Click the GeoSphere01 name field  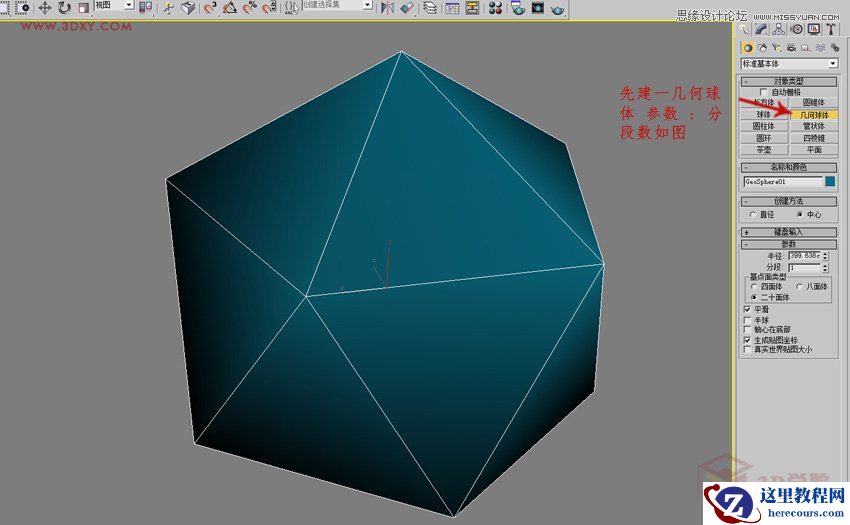[783, 182]
